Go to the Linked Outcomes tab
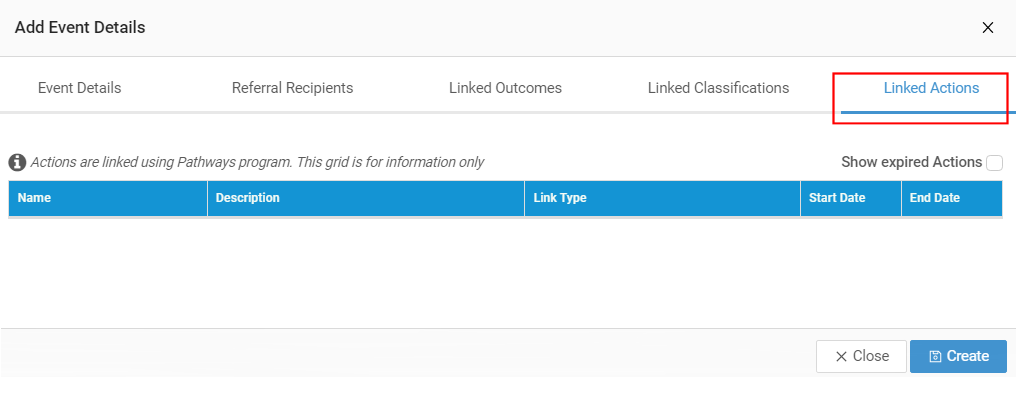The height and width of the screenshot is (414, 1016). (505, 88)
